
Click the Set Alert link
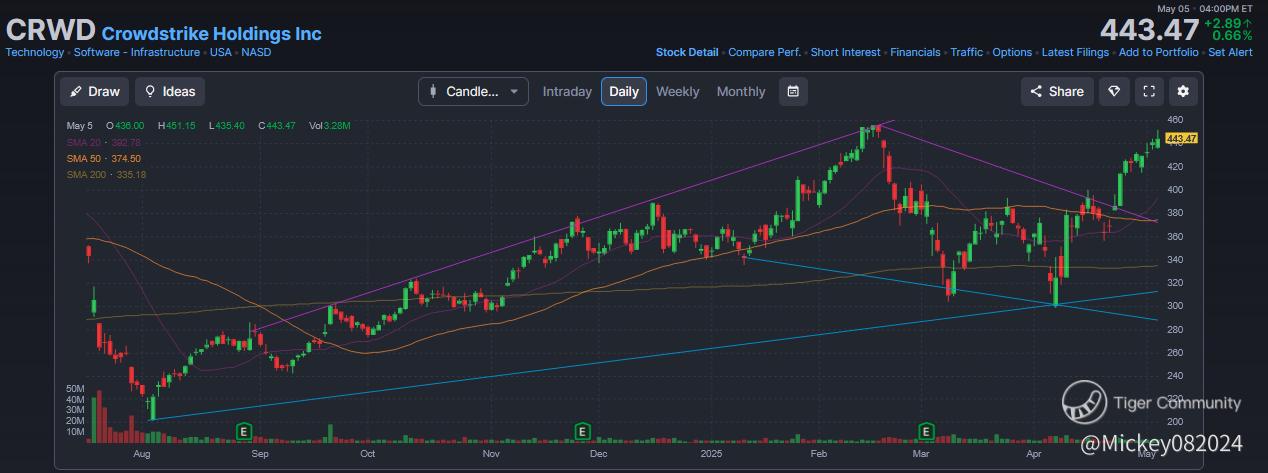(x=1230, y=52)
